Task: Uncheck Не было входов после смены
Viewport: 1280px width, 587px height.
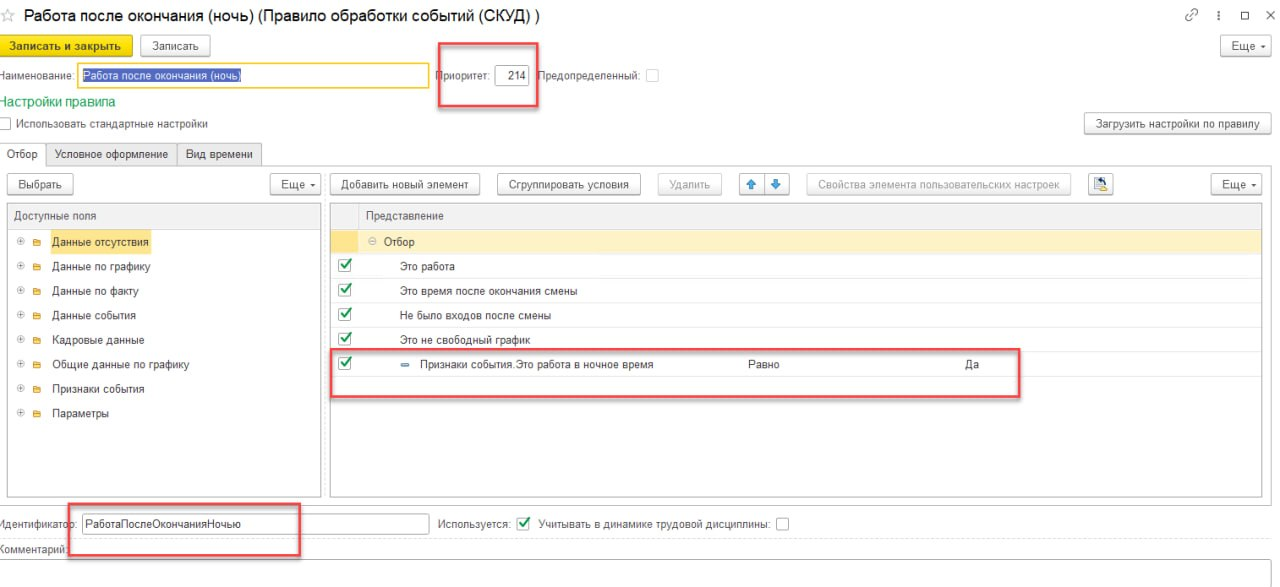Action: [346, 314]
